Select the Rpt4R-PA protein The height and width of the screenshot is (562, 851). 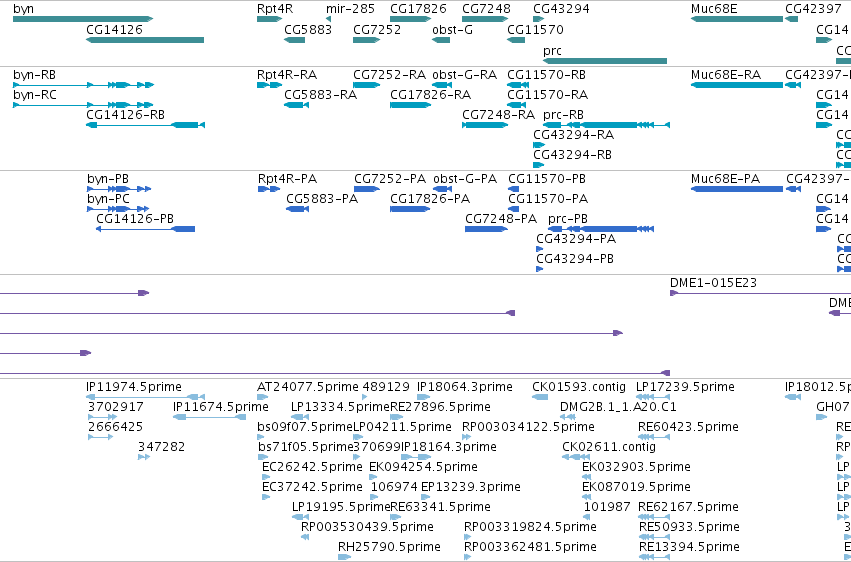tap(269, 189)
